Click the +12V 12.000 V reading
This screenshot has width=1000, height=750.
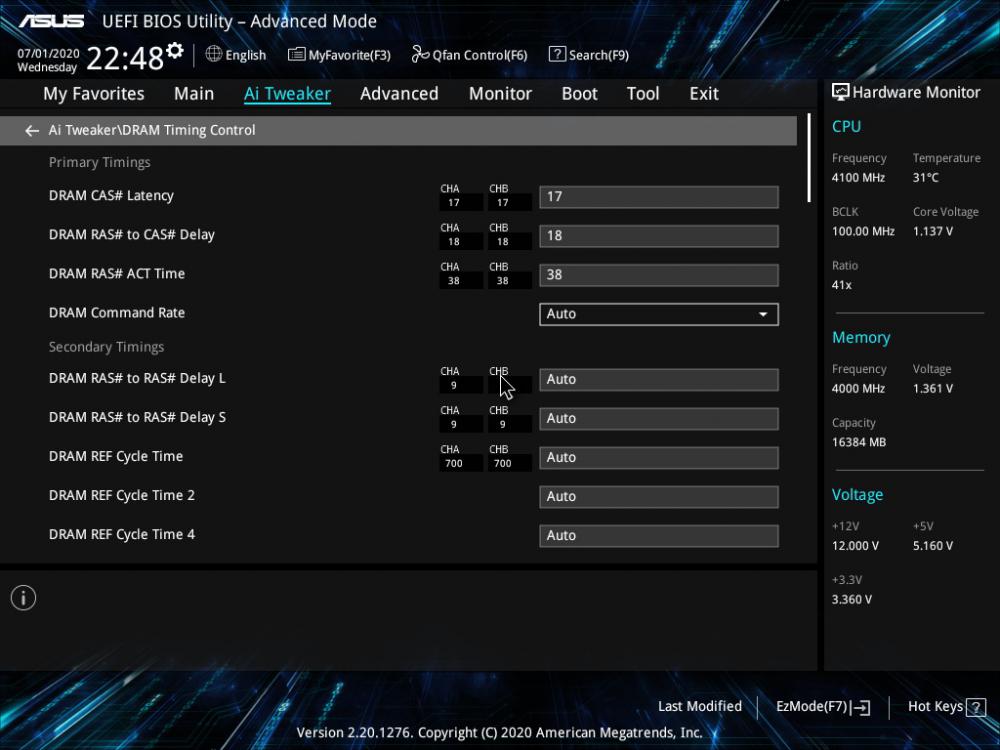pos(855,546)
